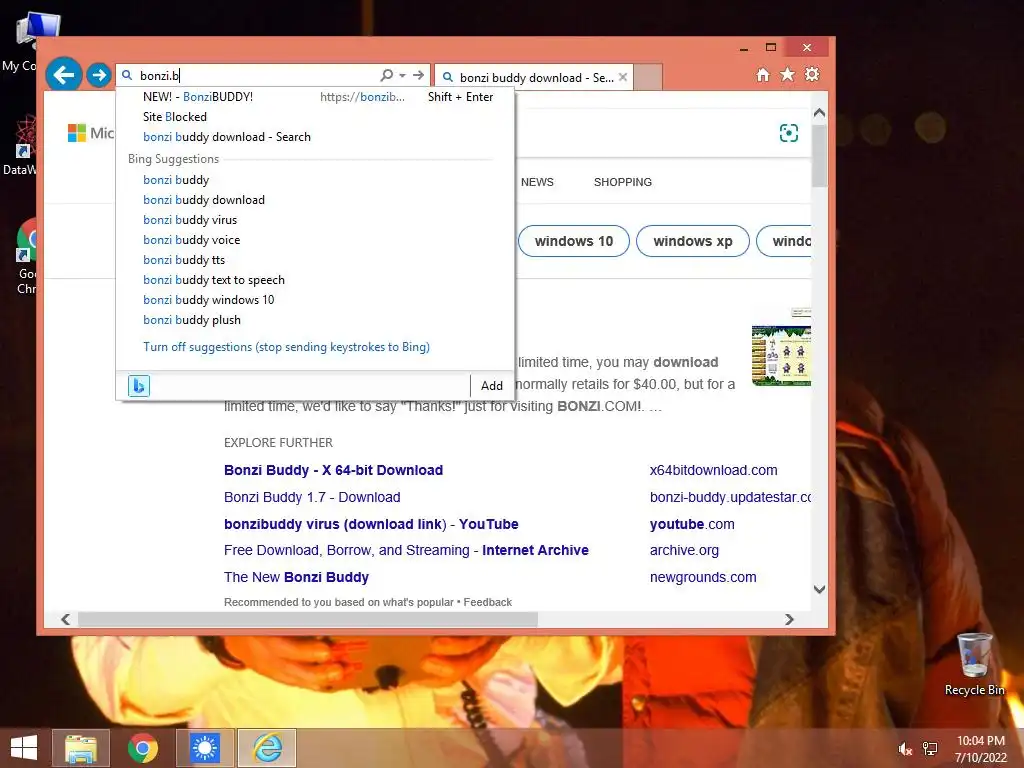Click the 'windows xp' filter pill
Viewport: 1024px width, 768px height.
coord(693,241)
